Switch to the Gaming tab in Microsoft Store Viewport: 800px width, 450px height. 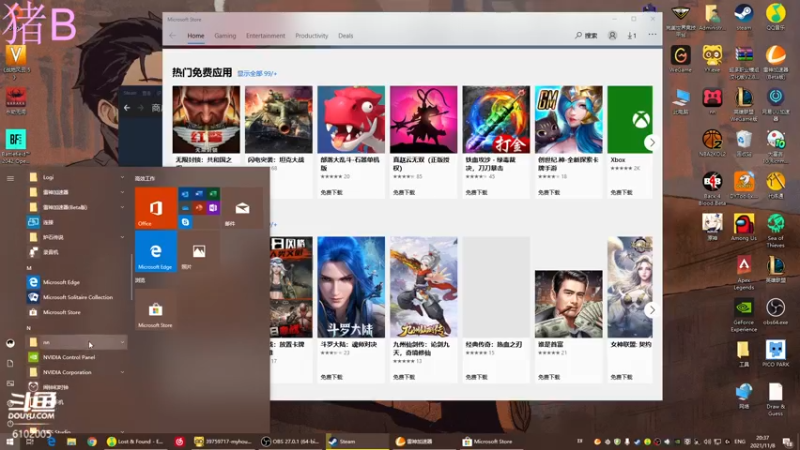225,36
